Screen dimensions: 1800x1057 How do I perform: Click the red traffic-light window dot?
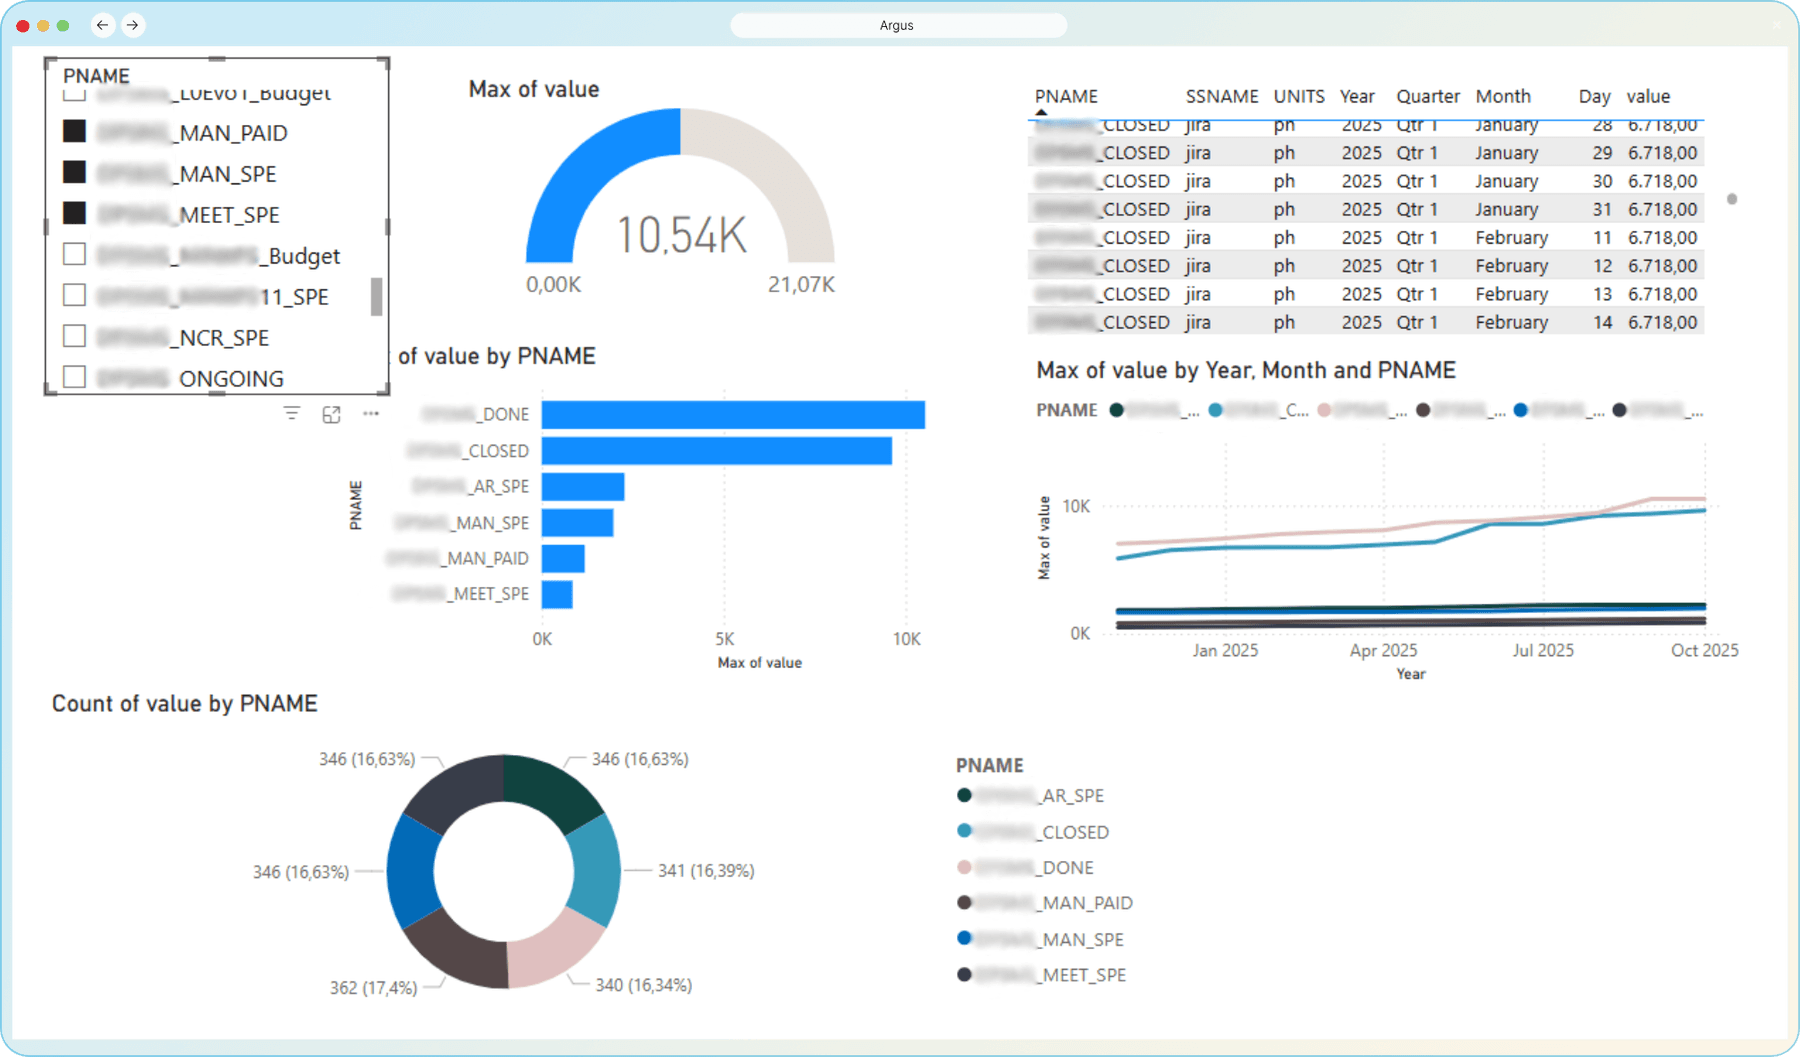tap(23, 26)
